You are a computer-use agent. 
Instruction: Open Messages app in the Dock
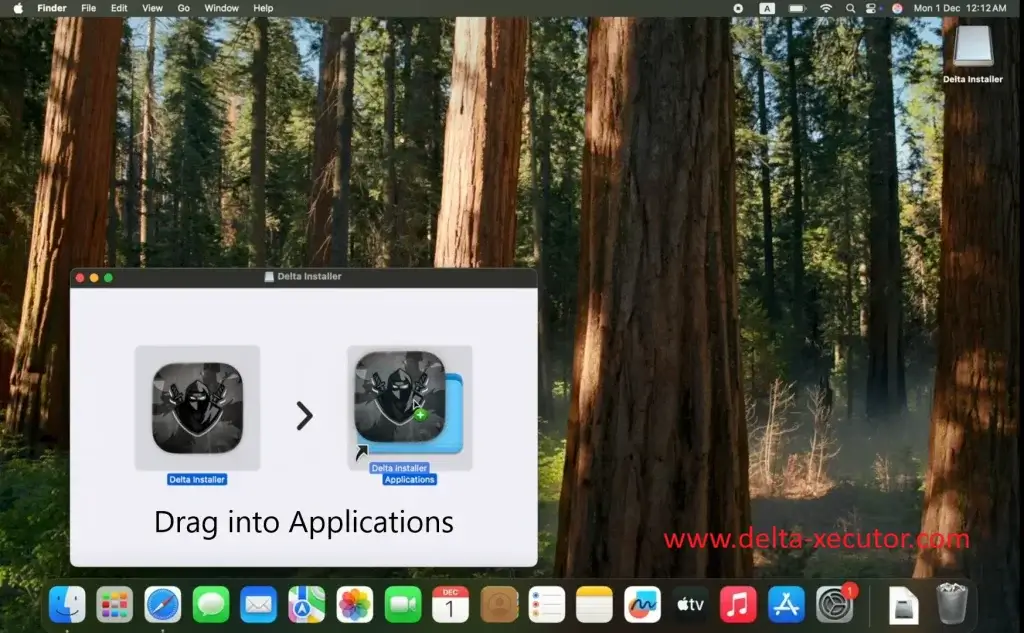211,604
